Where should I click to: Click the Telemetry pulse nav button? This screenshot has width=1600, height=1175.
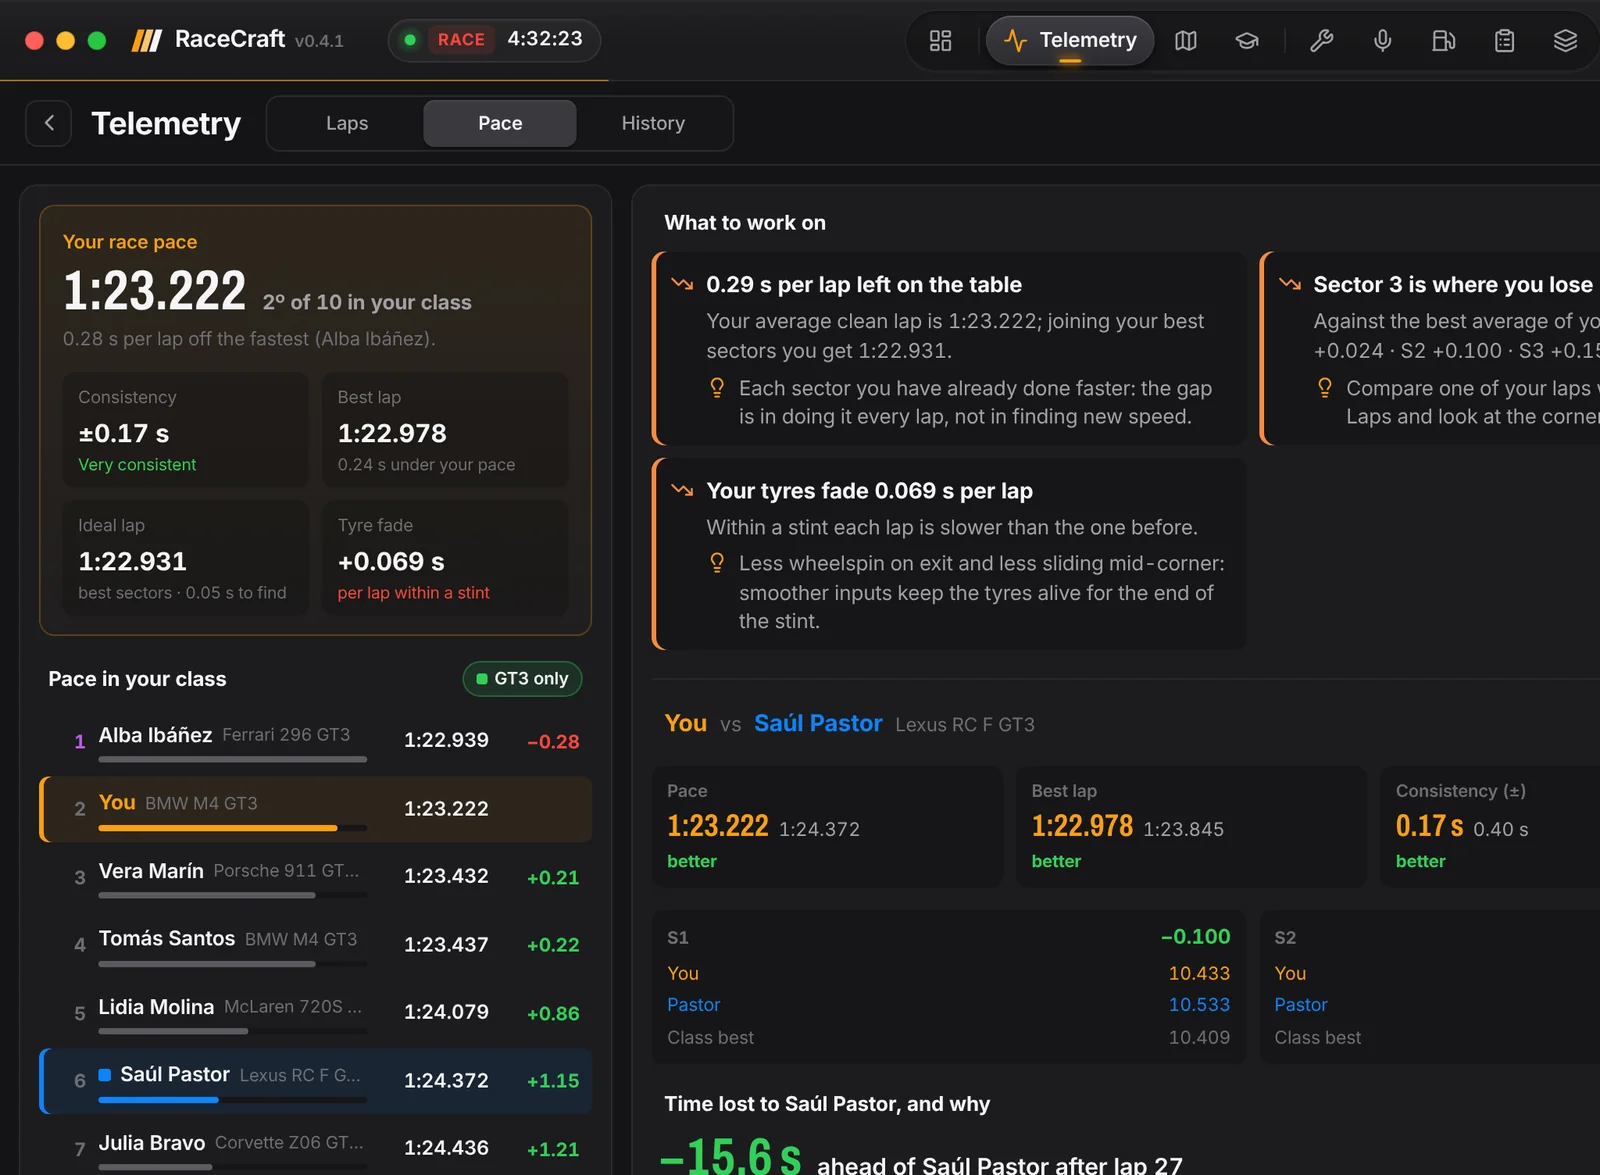(1070, 41)
